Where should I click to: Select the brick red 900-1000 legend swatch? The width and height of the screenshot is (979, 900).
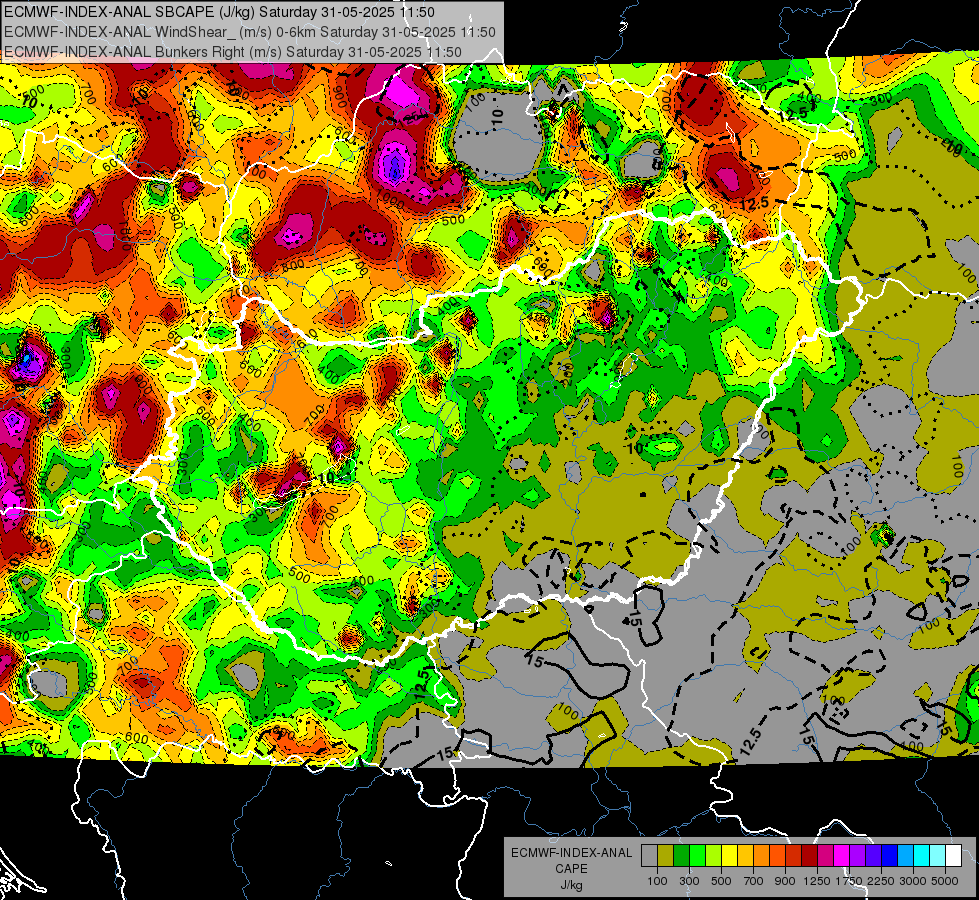pyautogui.click(x=794, y=856)
